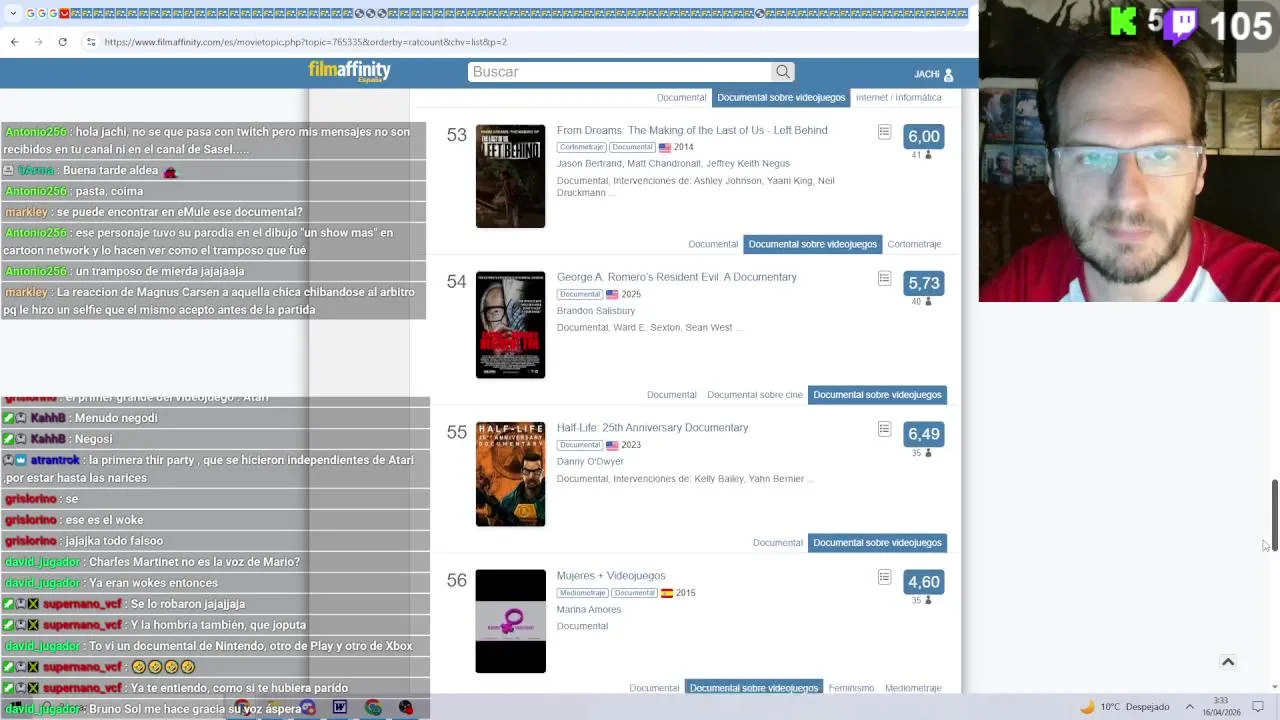
Task: Click the 6,49 rating box
Action: coord(923,434)
